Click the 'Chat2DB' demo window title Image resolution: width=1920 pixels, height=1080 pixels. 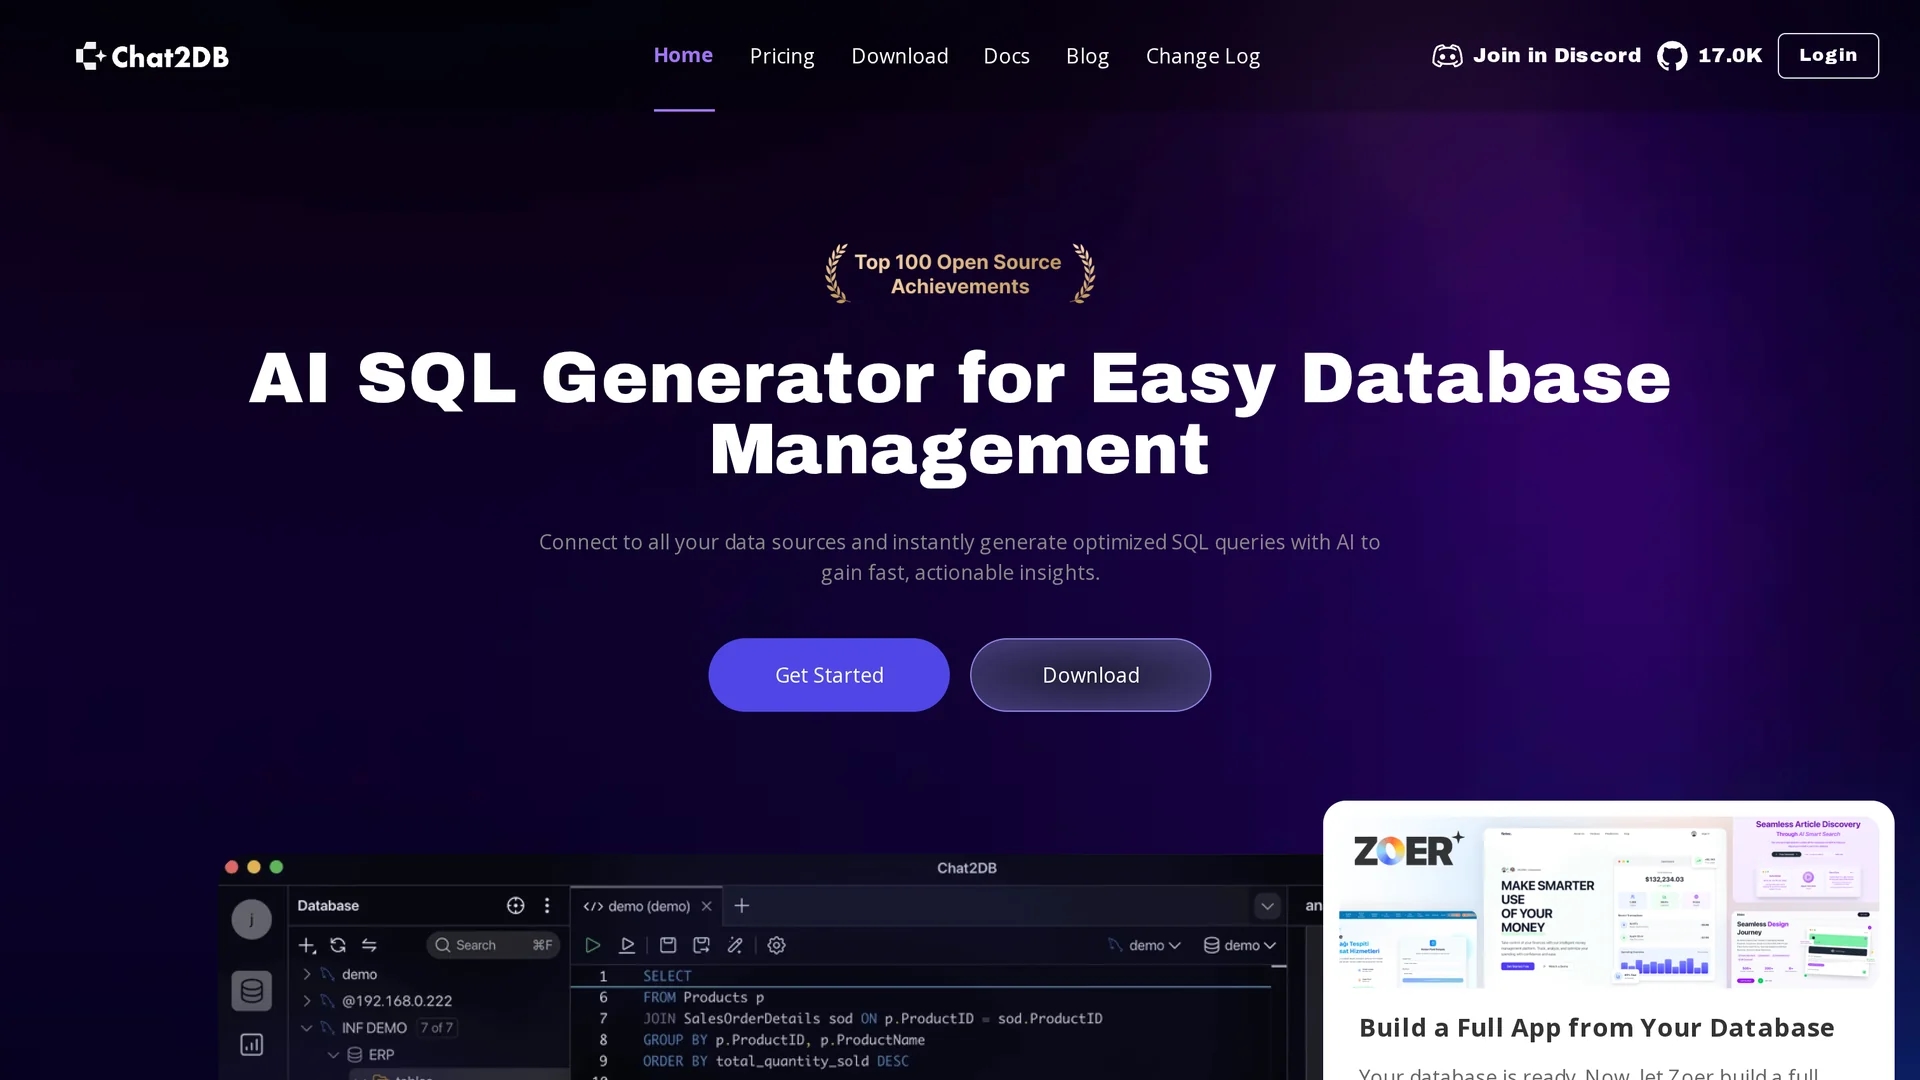(x=966, y=868)
